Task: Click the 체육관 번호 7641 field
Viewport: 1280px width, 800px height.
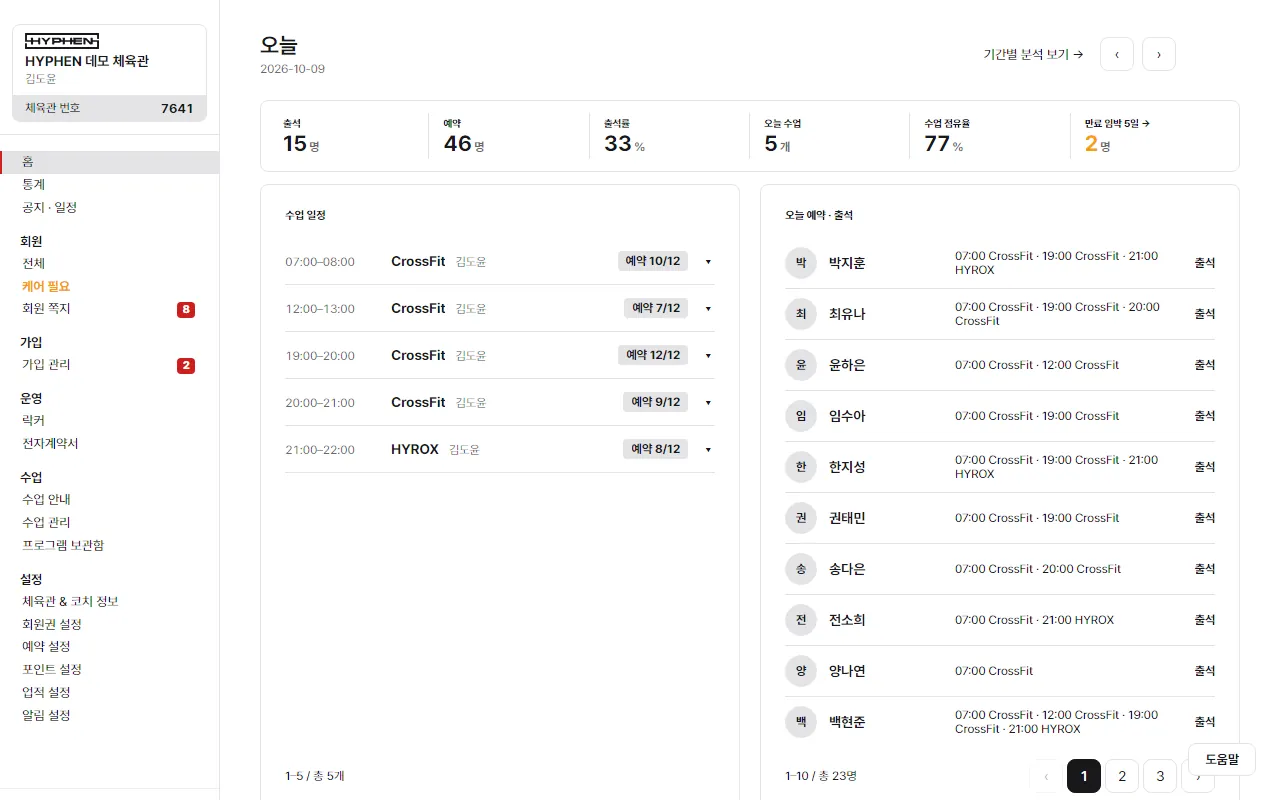Action: point(109,108)
